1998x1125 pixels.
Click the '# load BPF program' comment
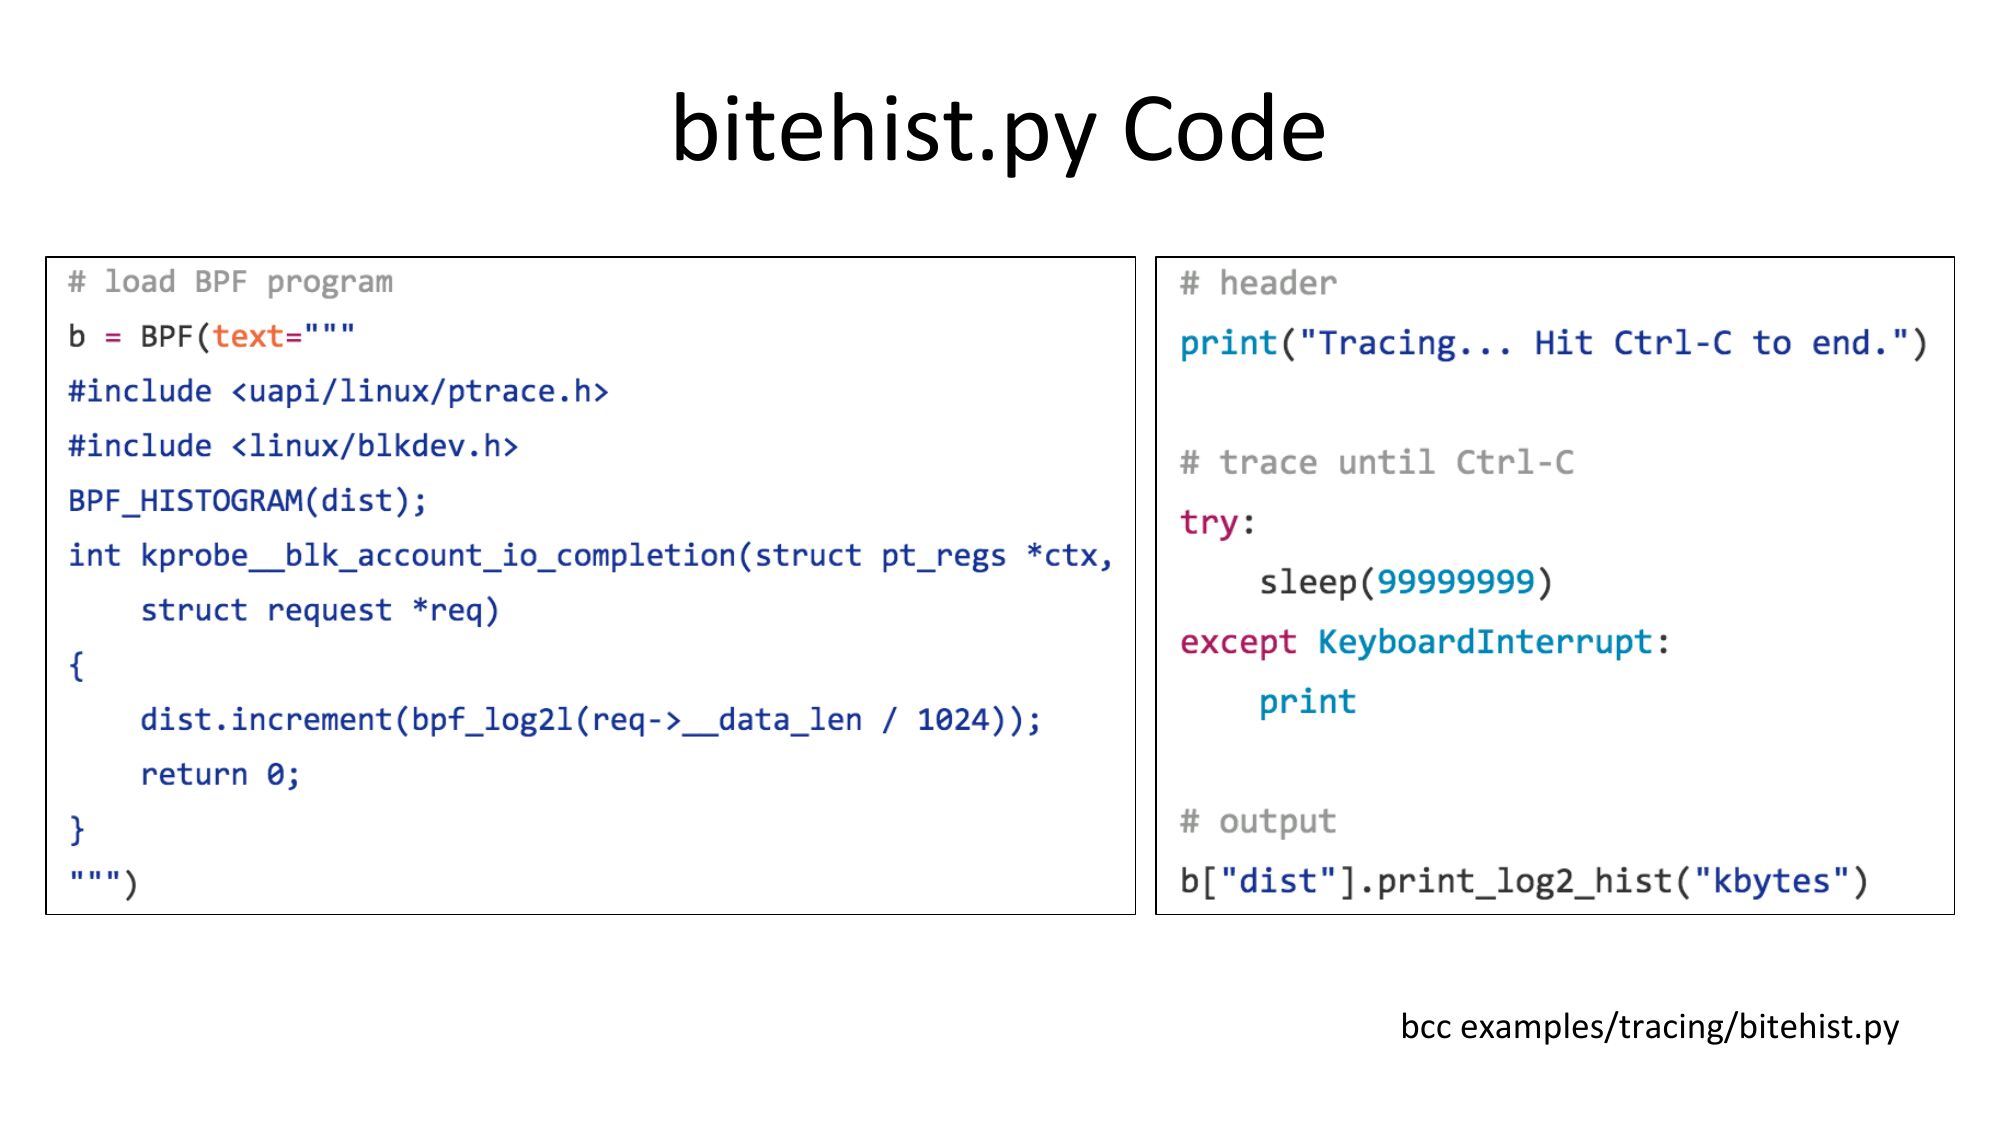(x=230, y=283)
